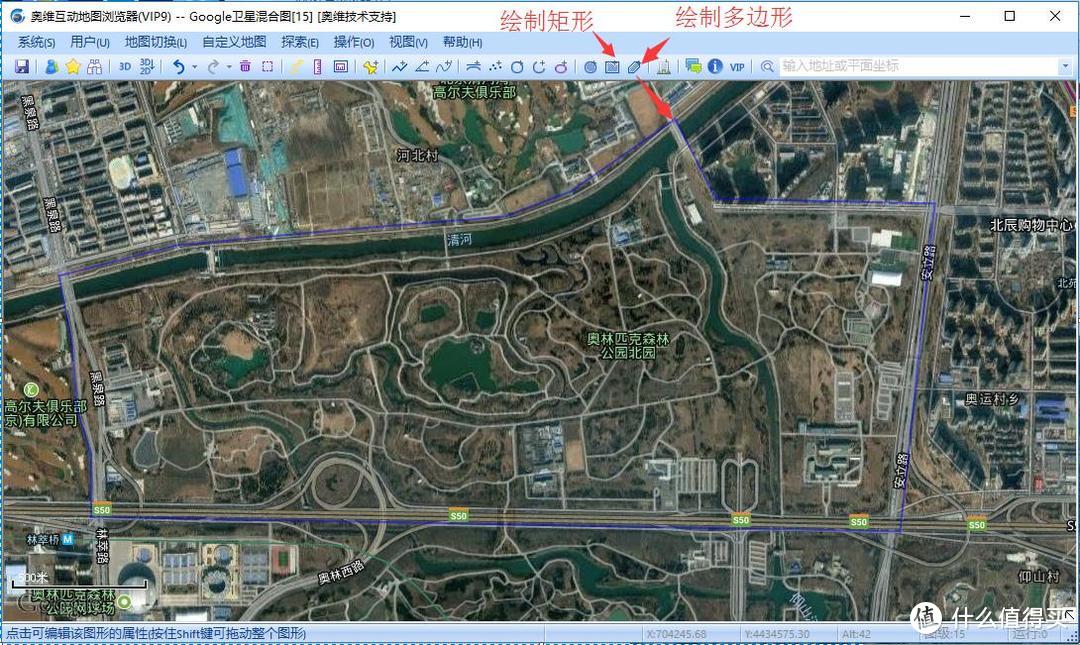Open the vertical ruler measure tool
The image size is (1080, 645).
pos(318,67)
